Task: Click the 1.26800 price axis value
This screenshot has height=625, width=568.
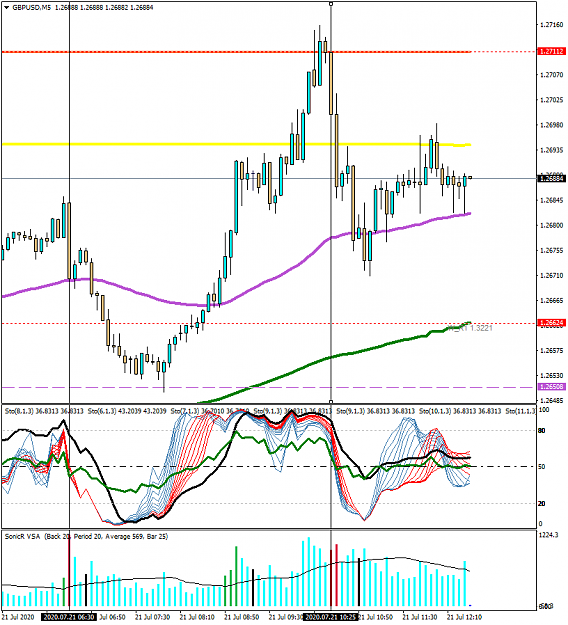Action: (x=552, y=225)
